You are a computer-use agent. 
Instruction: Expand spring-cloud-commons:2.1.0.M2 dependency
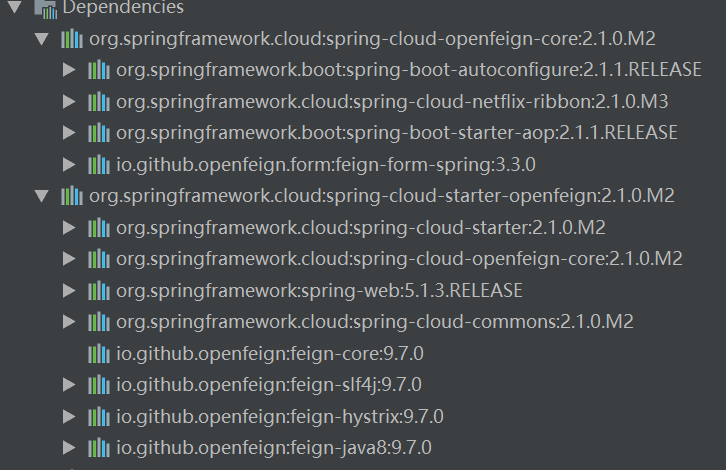(x=68, y=322)
